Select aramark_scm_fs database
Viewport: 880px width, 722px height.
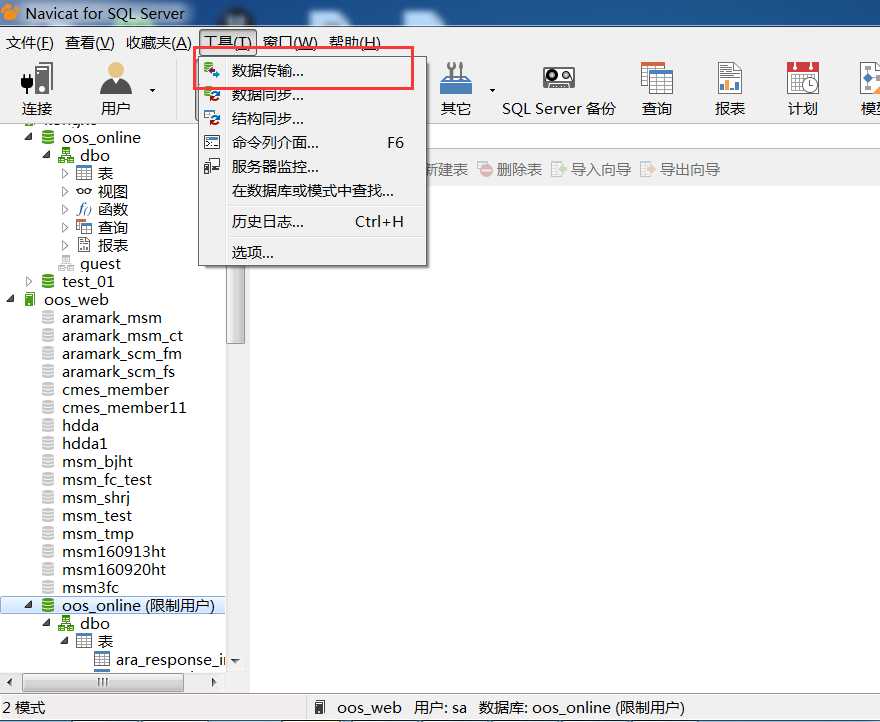118,371
